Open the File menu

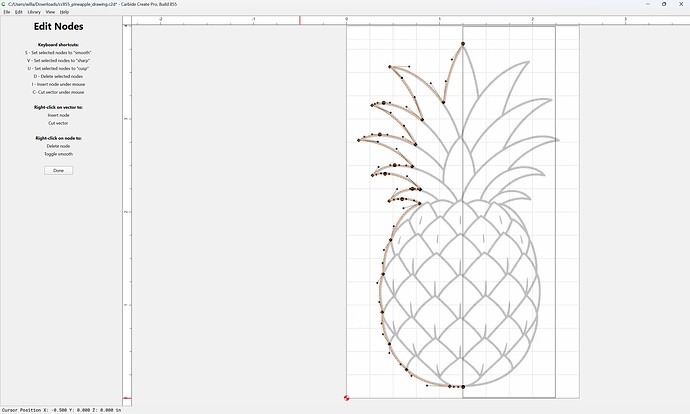pos(7,12)
